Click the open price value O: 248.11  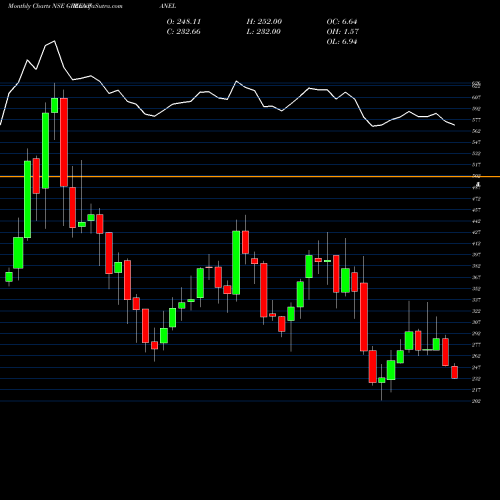[x=184, y=22]
